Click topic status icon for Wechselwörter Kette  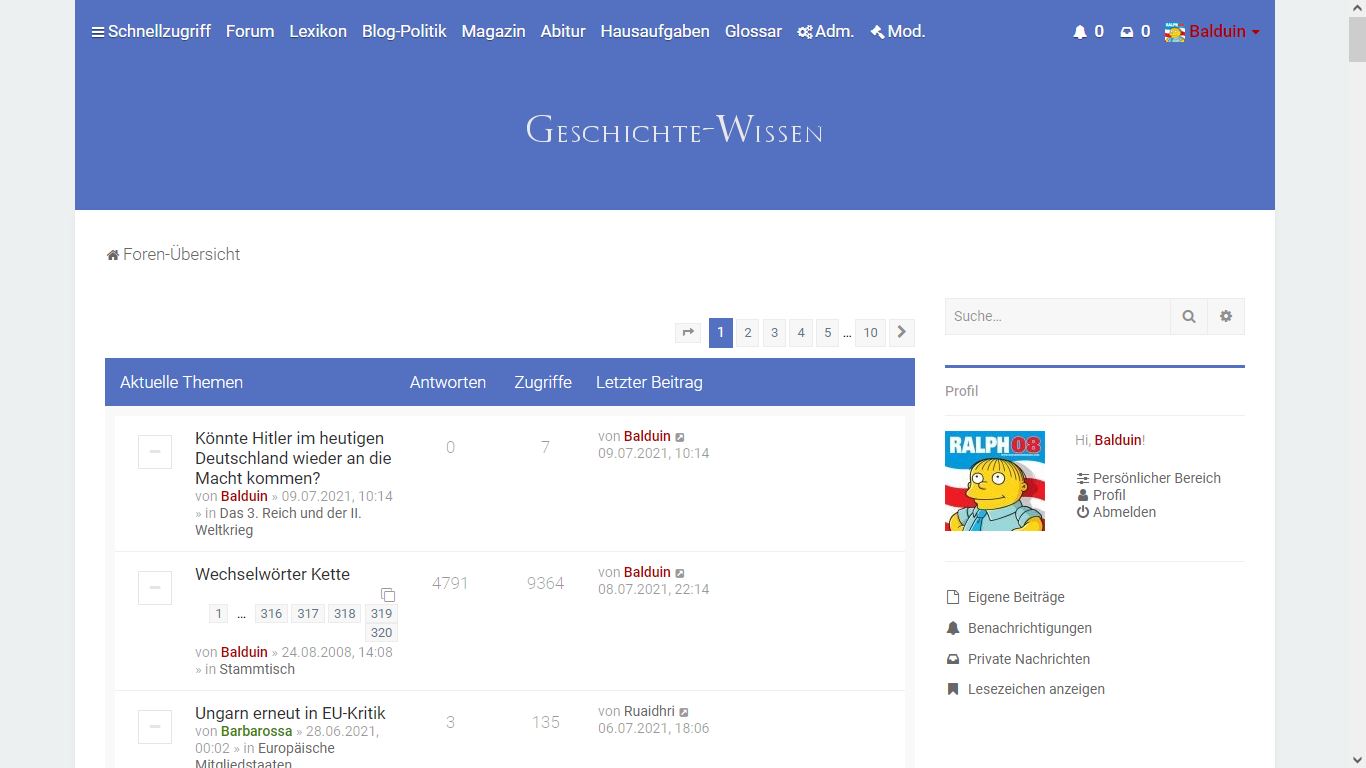click(155, 588)
